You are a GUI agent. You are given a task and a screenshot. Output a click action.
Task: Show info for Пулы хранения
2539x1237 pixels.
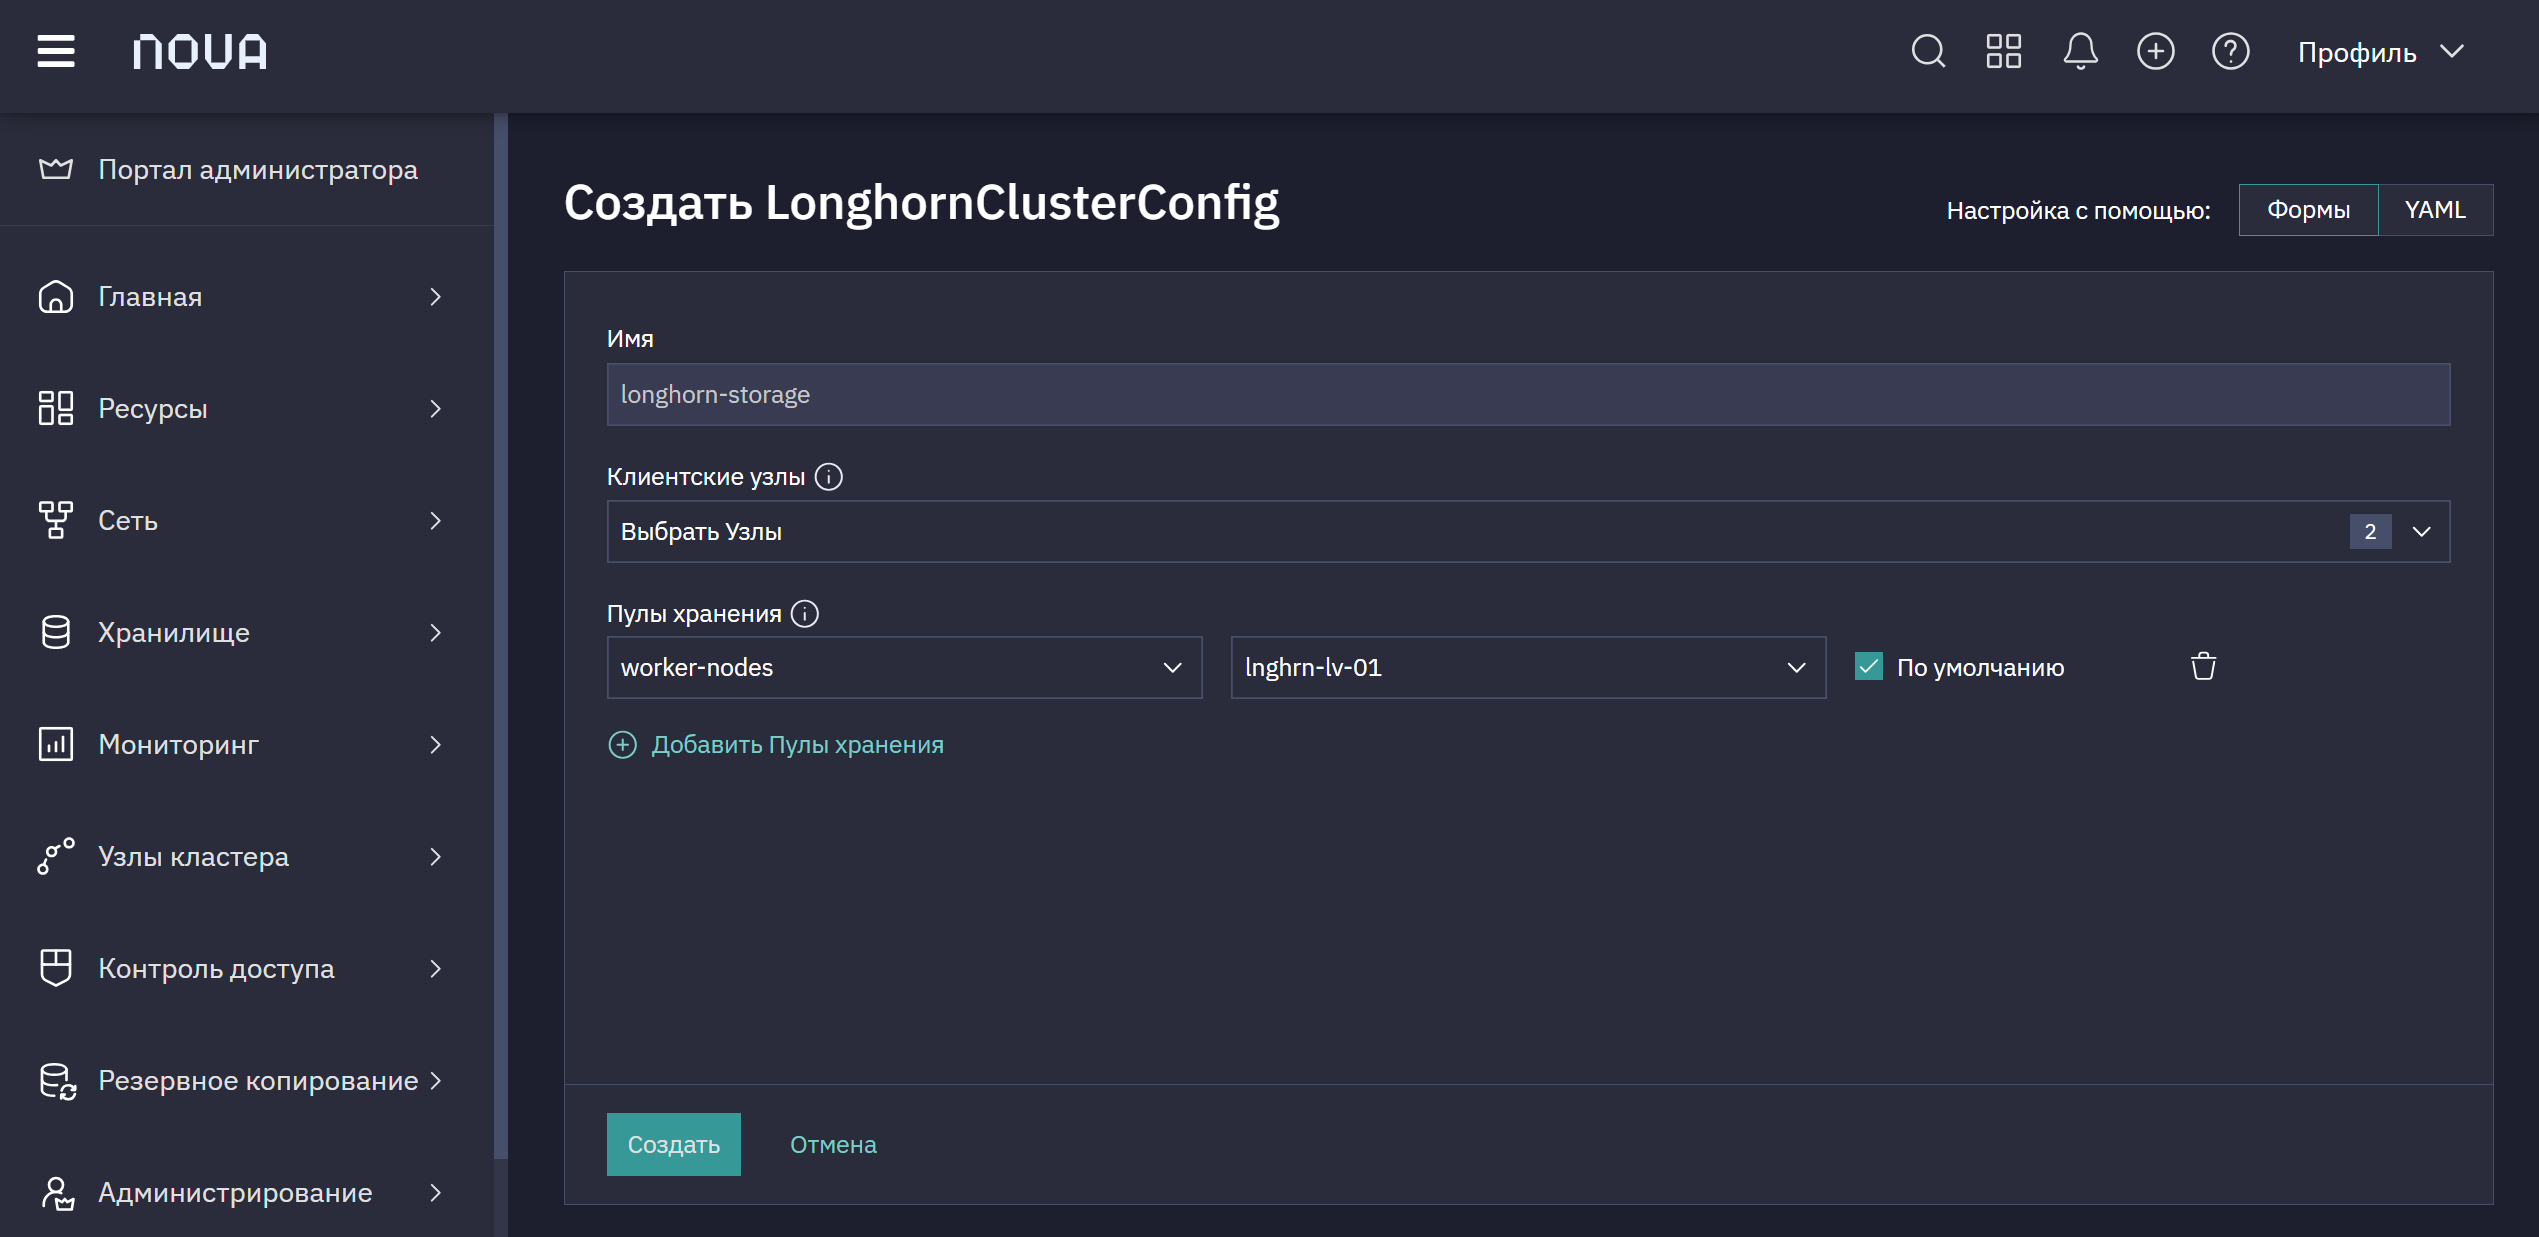tap(805, 614)
